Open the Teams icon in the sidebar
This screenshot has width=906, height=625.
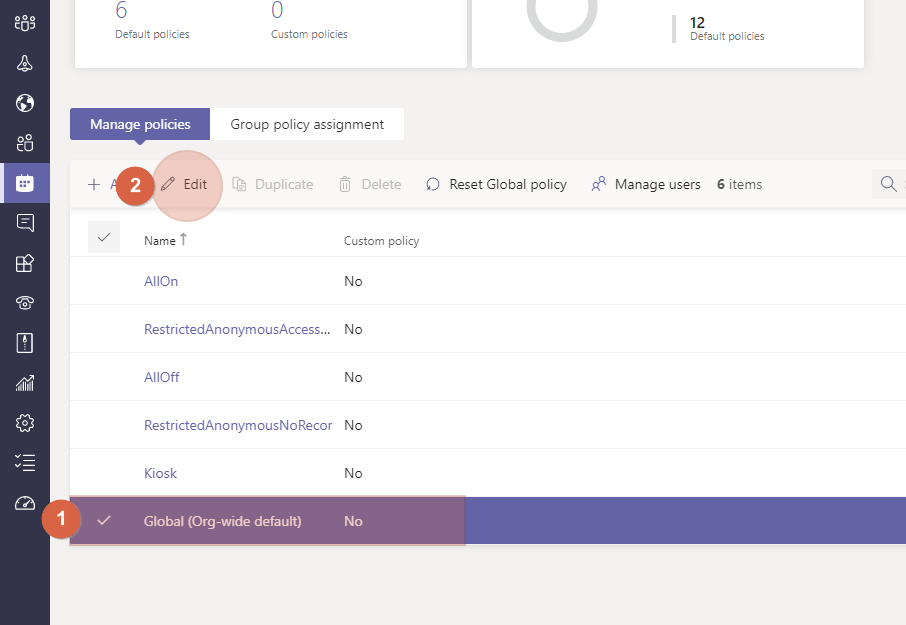tap(25, 23)
